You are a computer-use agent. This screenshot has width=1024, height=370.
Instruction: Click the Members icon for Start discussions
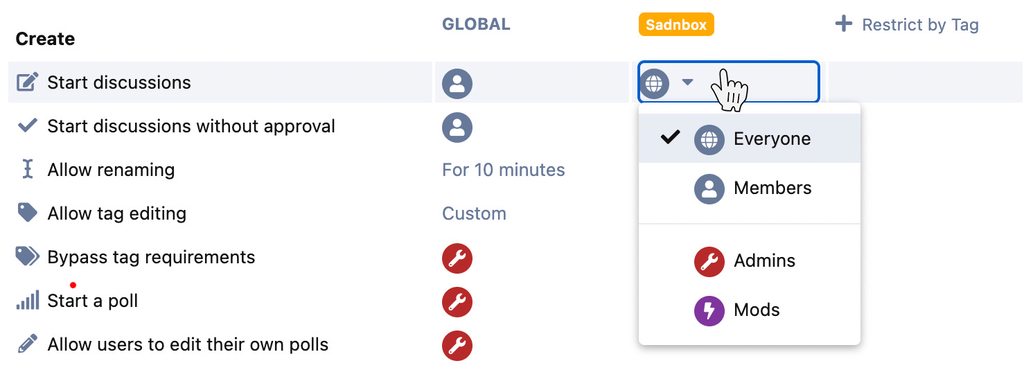[457, 84]
